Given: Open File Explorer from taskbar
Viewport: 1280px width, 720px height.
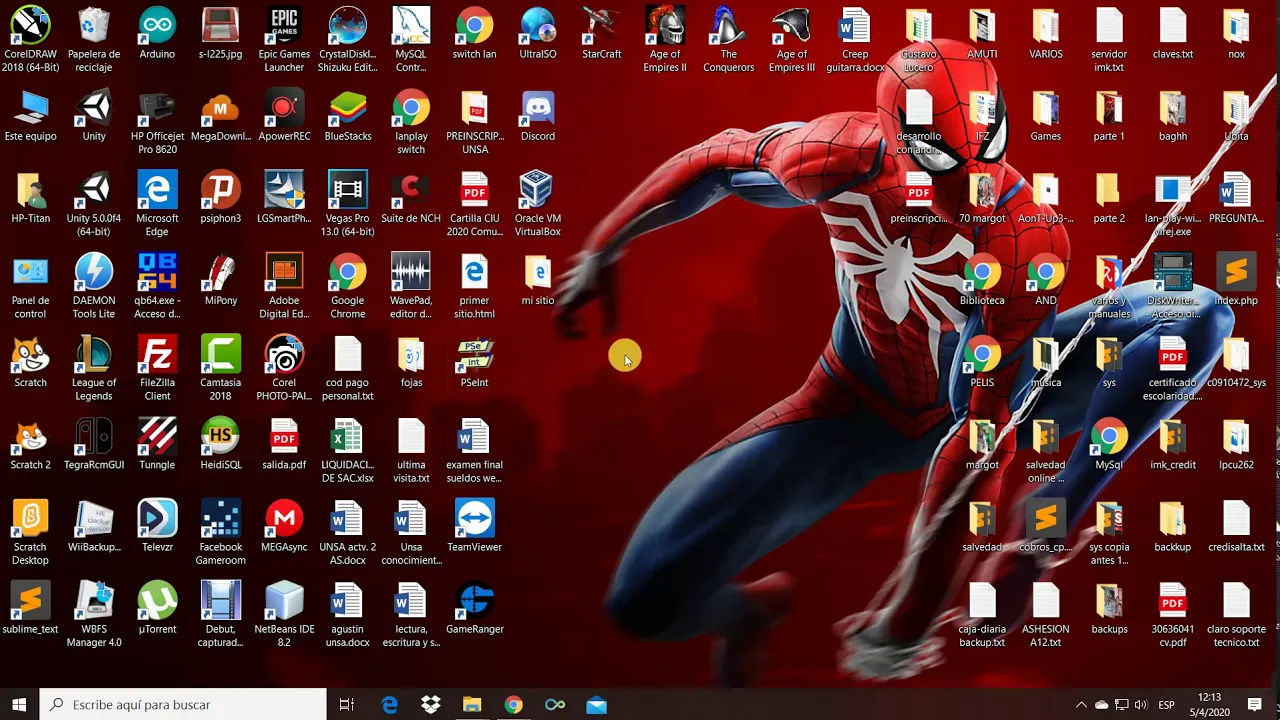Looking at the screenshot, I should tap(472, 705).
